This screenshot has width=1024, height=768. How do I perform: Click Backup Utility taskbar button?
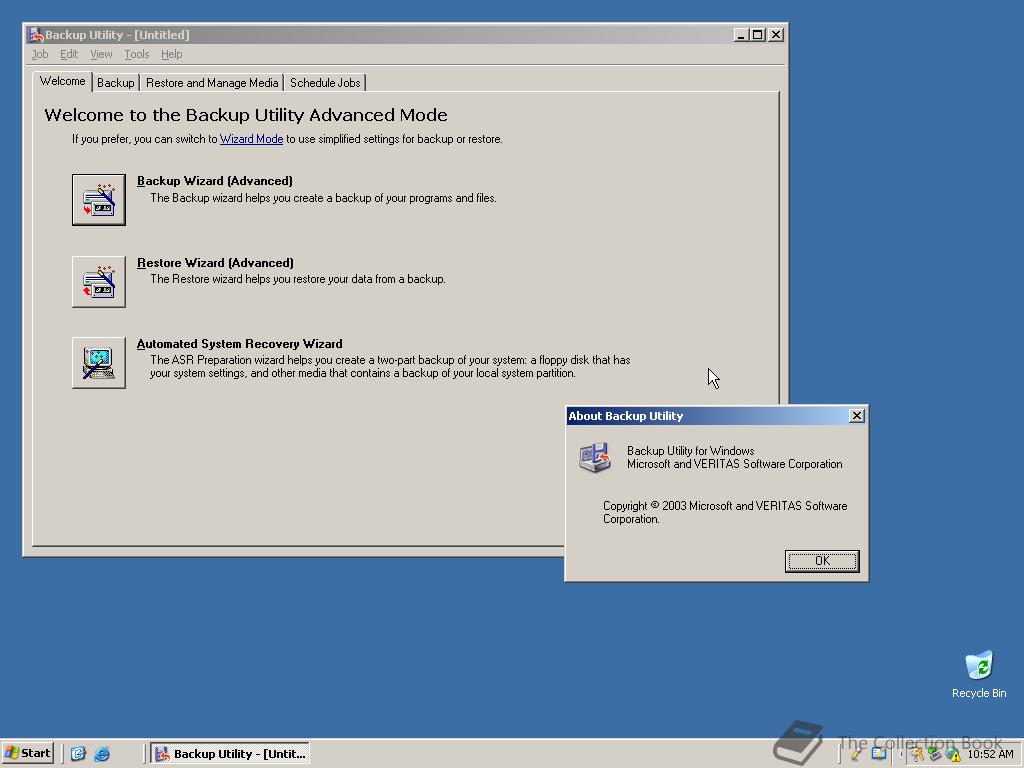(230, 754)
